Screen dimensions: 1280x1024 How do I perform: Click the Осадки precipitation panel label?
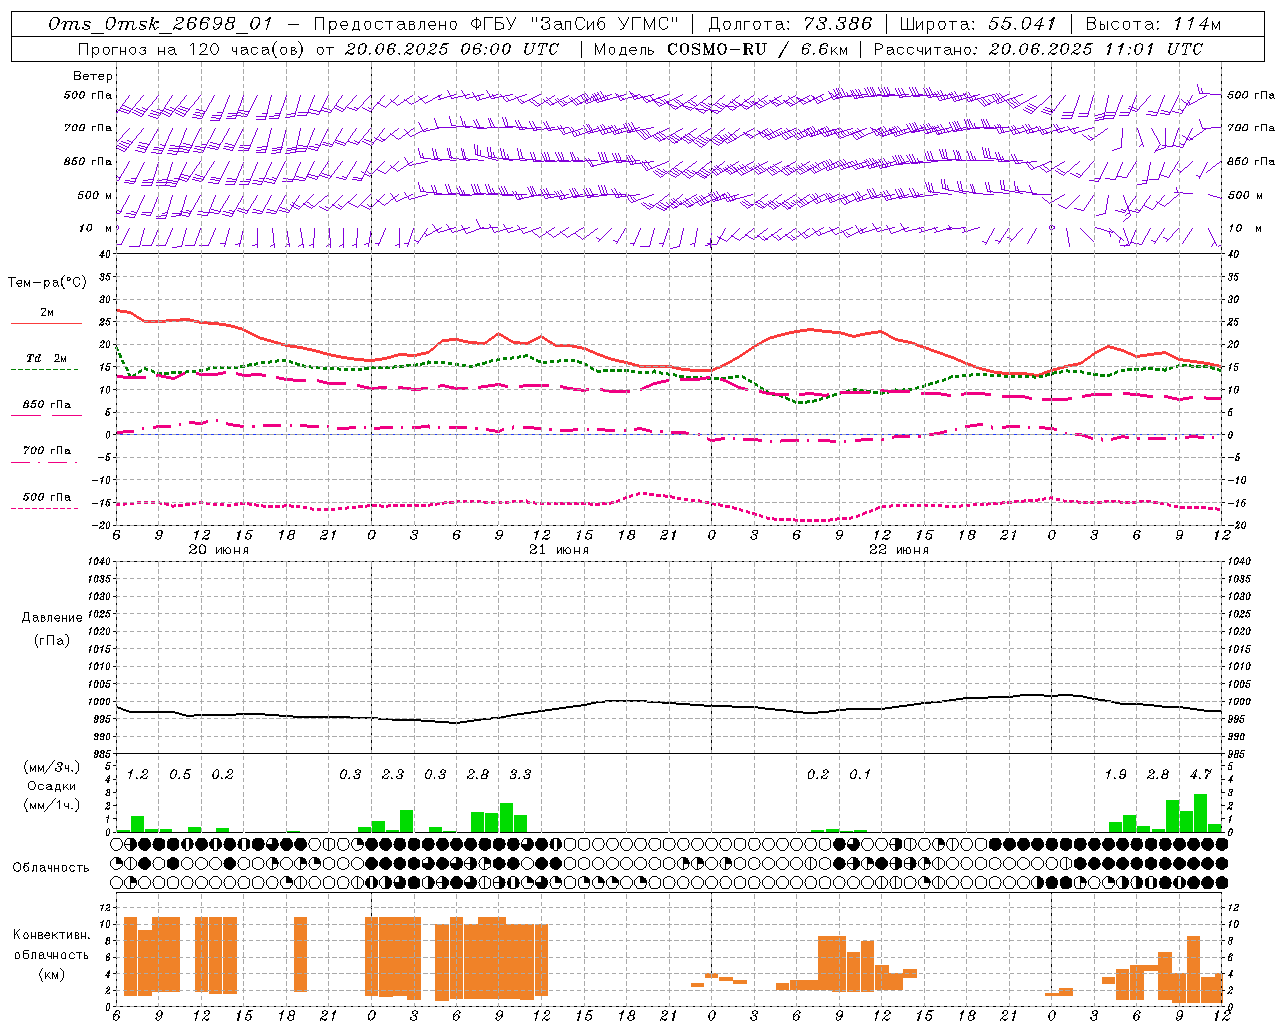click(51, 786)
